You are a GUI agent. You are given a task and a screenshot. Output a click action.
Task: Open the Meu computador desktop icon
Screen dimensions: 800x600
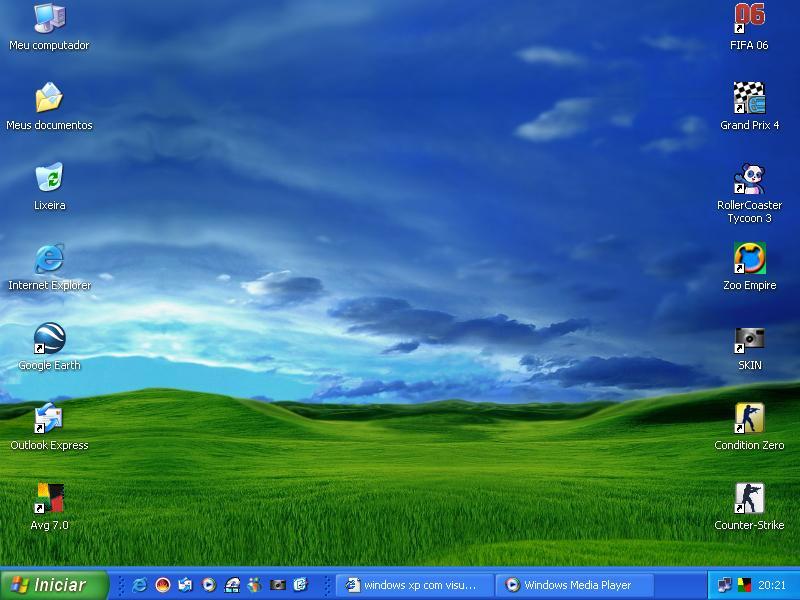(x=49, y=18)
